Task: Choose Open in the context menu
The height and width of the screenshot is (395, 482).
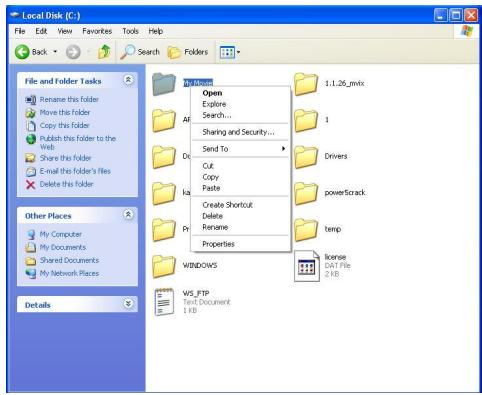Action: tap(240, 93)
